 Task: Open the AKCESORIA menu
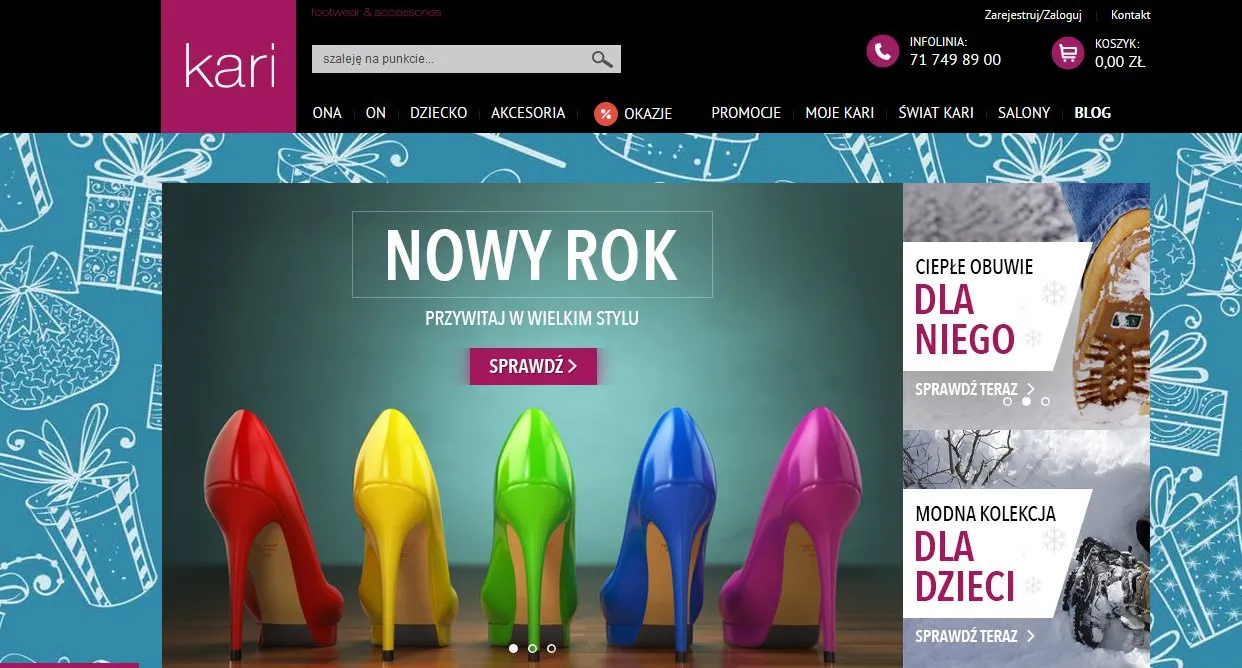[528, 113]
